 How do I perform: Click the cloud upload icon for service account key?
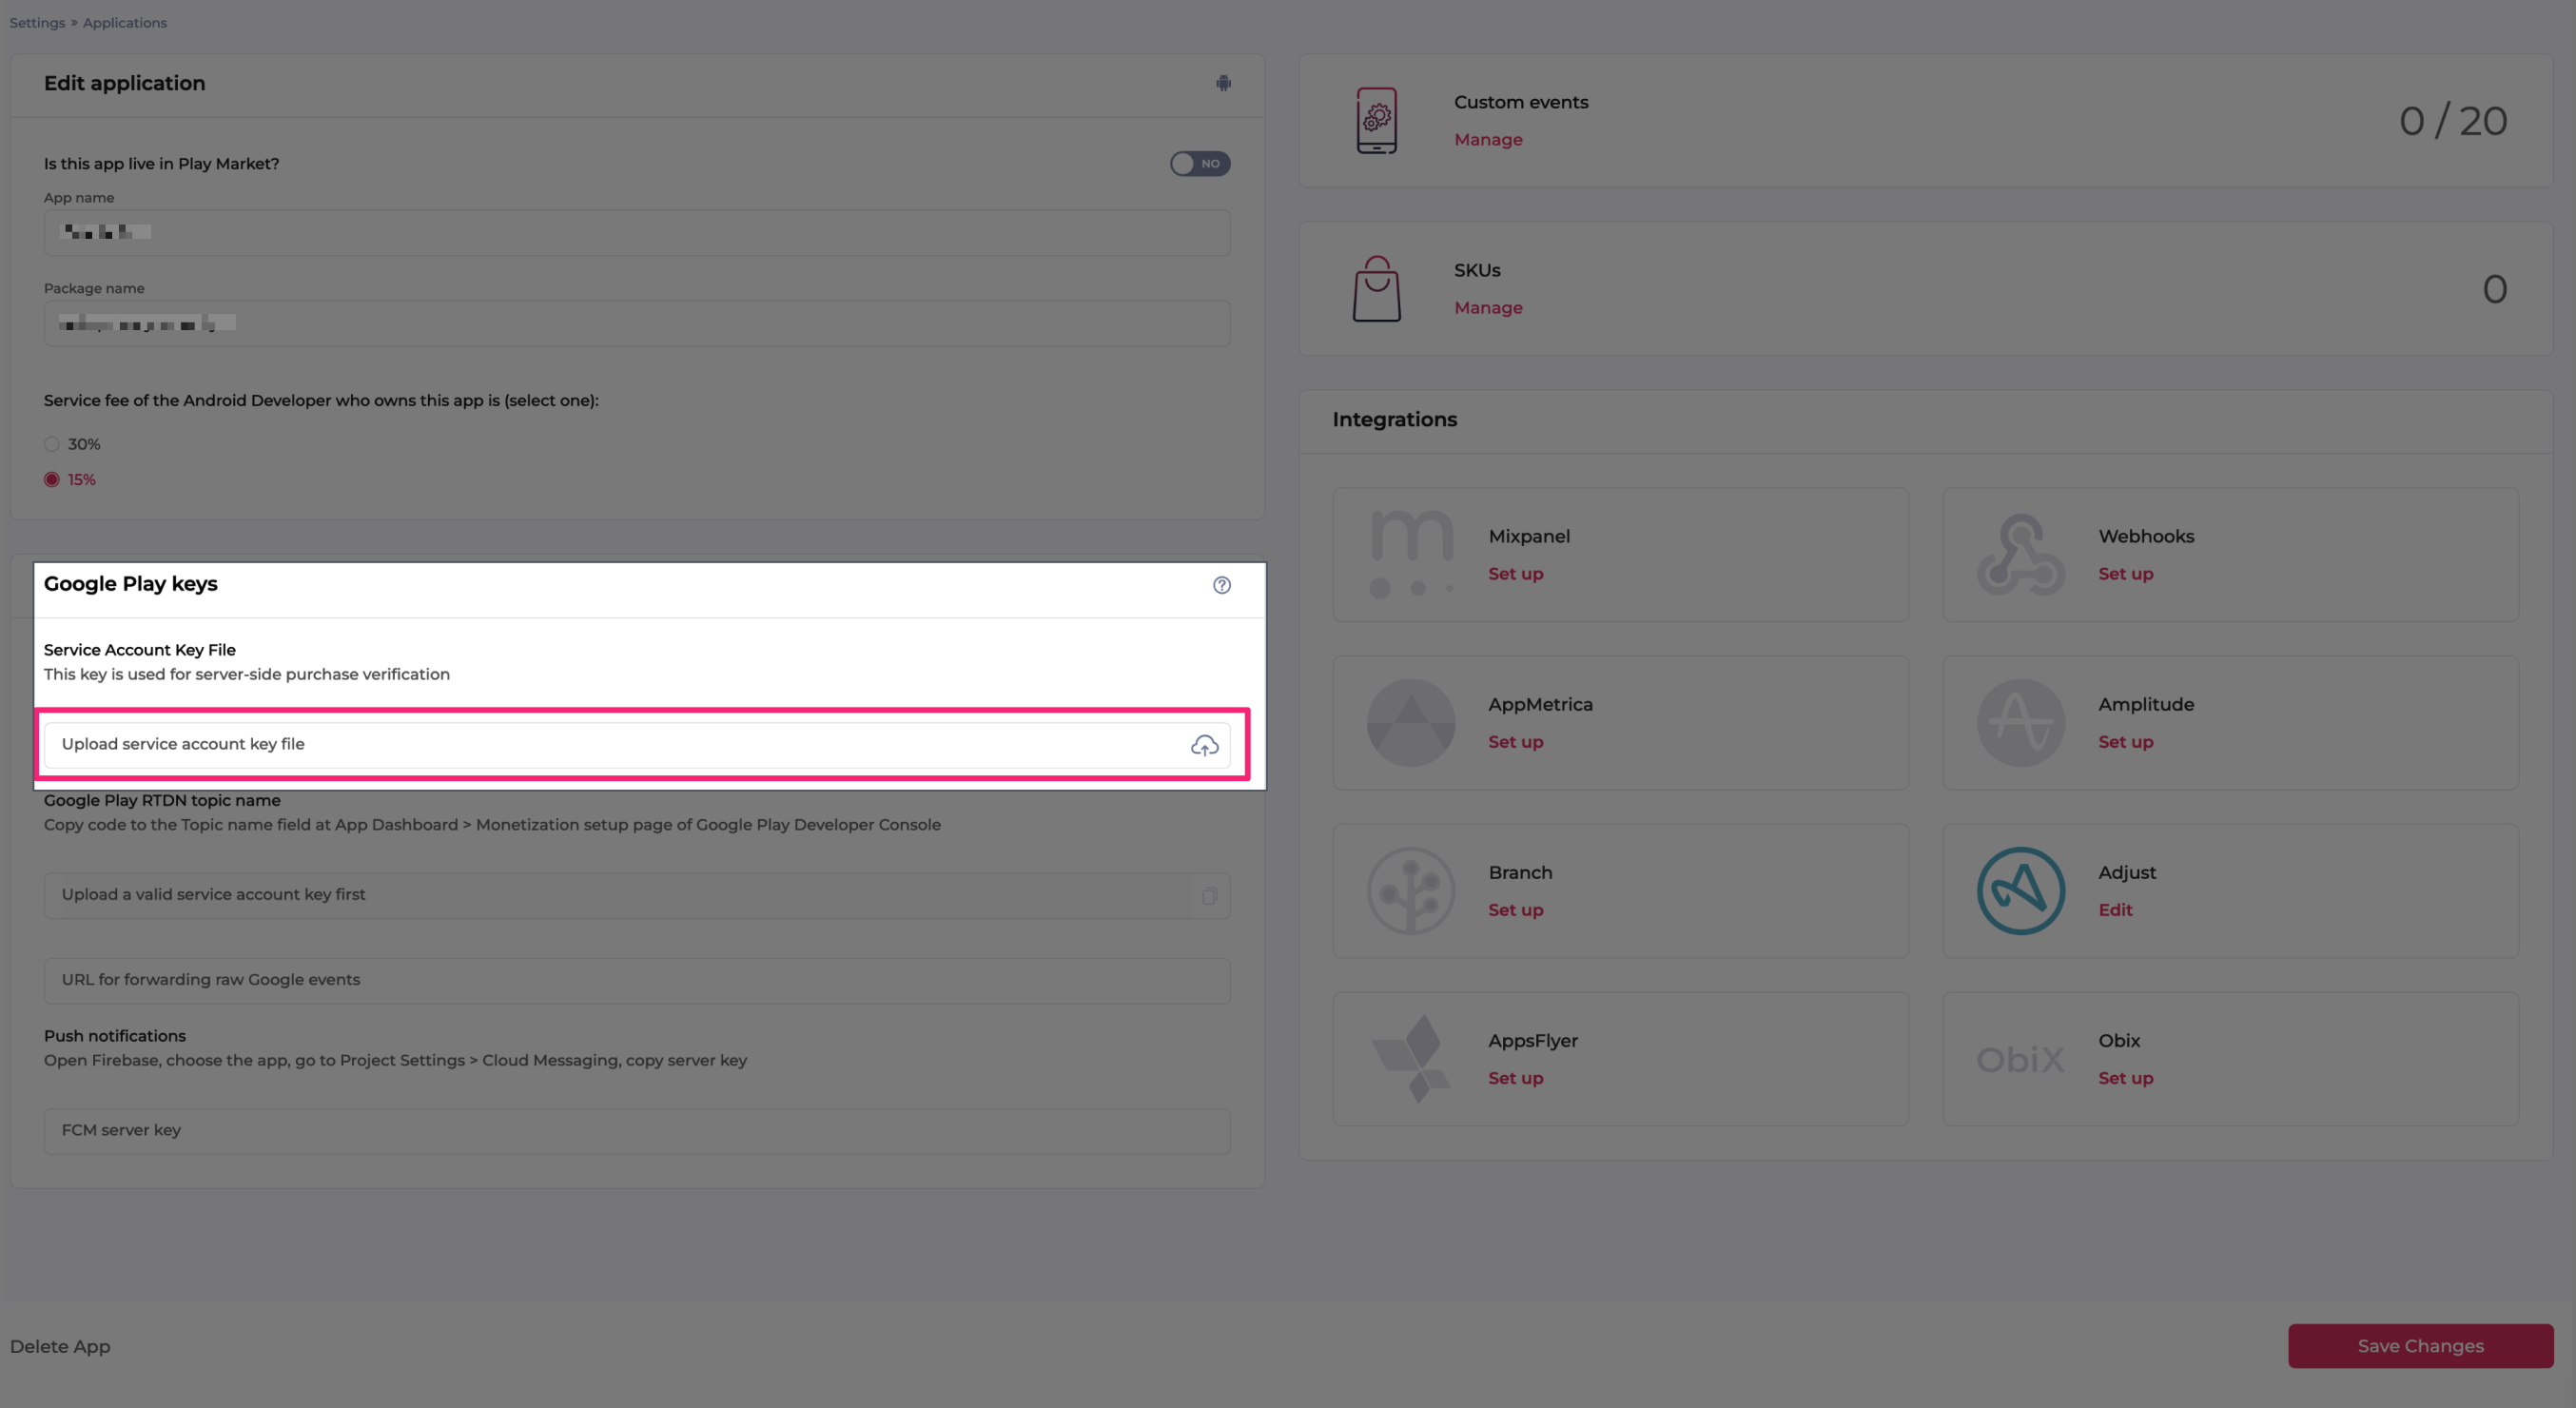pyautogui.click(x=1204, y=745)
